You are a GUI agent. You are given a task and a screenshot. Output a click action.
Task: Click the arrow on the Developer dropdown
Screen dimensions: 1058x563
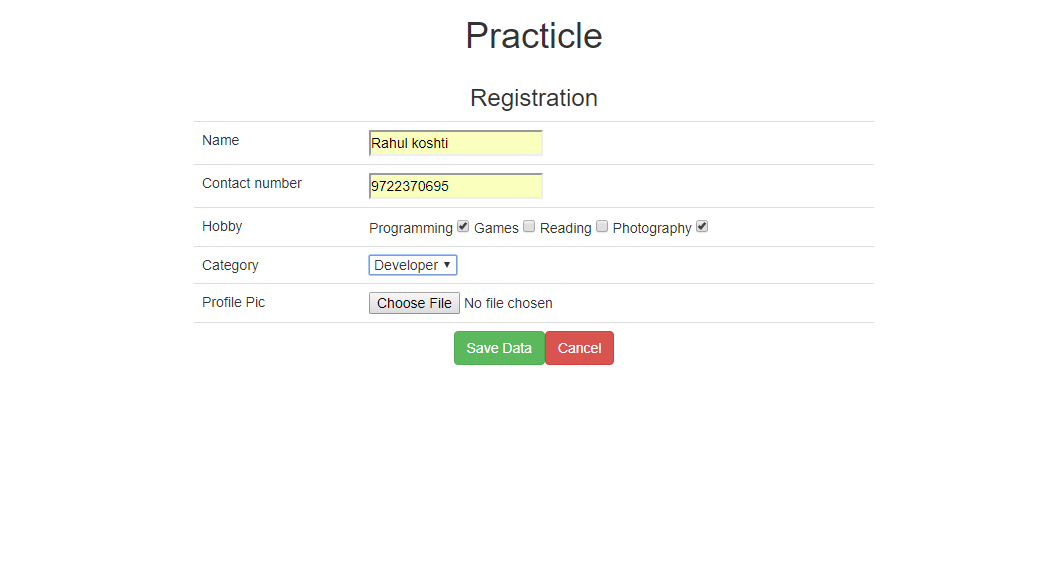pos(447,265)
